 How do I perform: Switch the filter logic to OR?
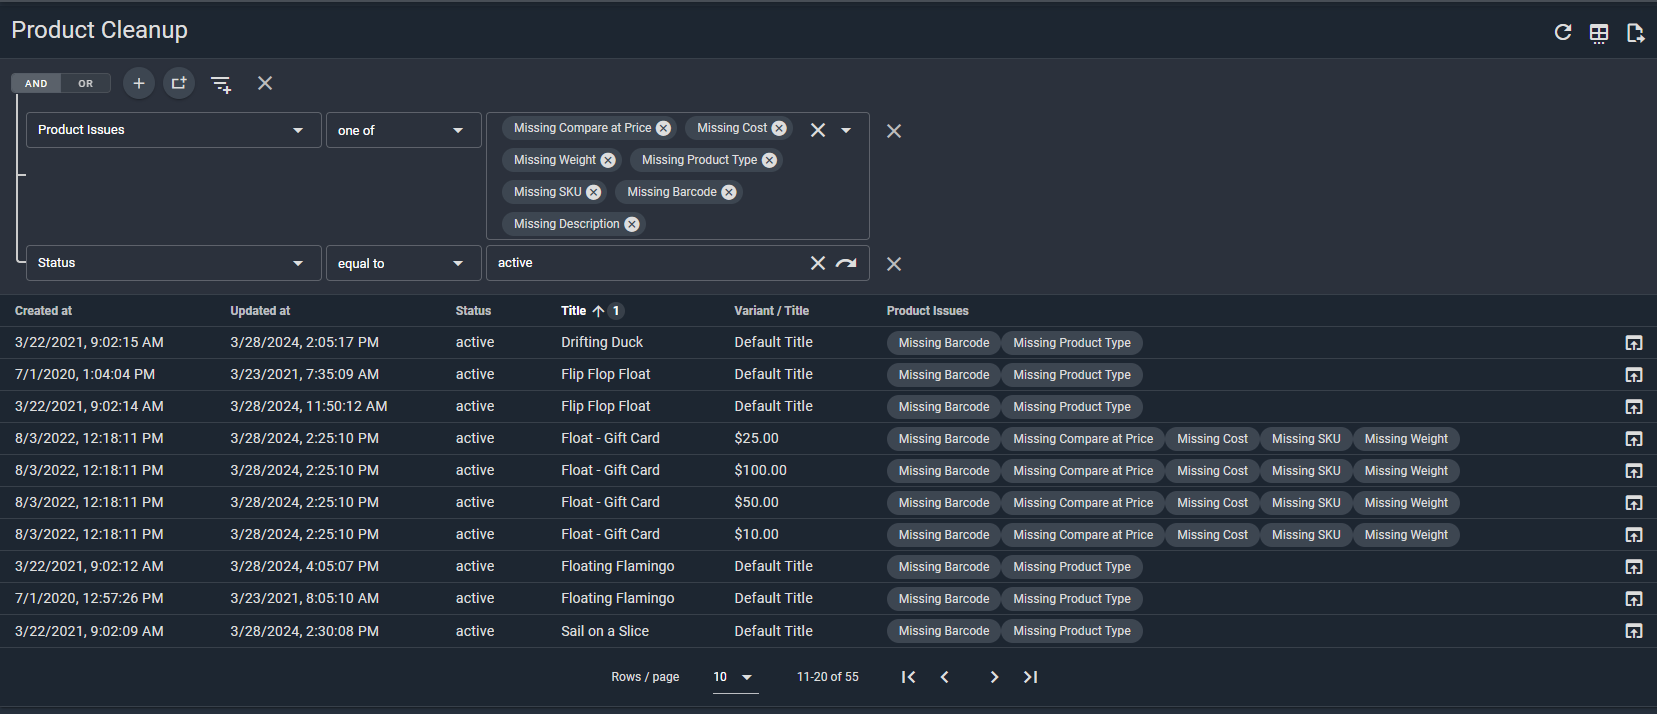pyautogui.click(x=86, y=84)
